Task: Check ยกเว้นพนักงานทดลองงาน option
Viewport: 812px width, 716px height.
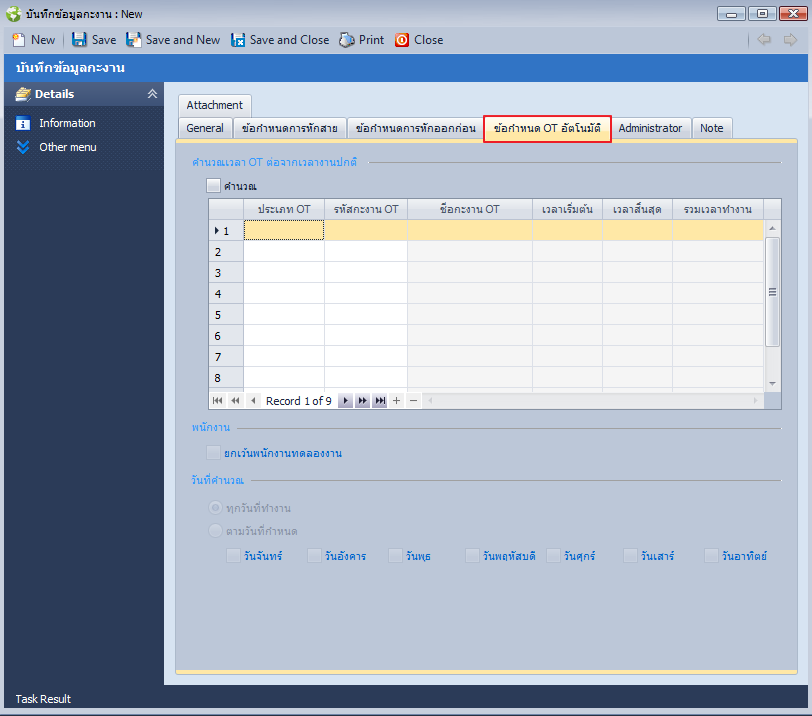Action: (213, 452)
